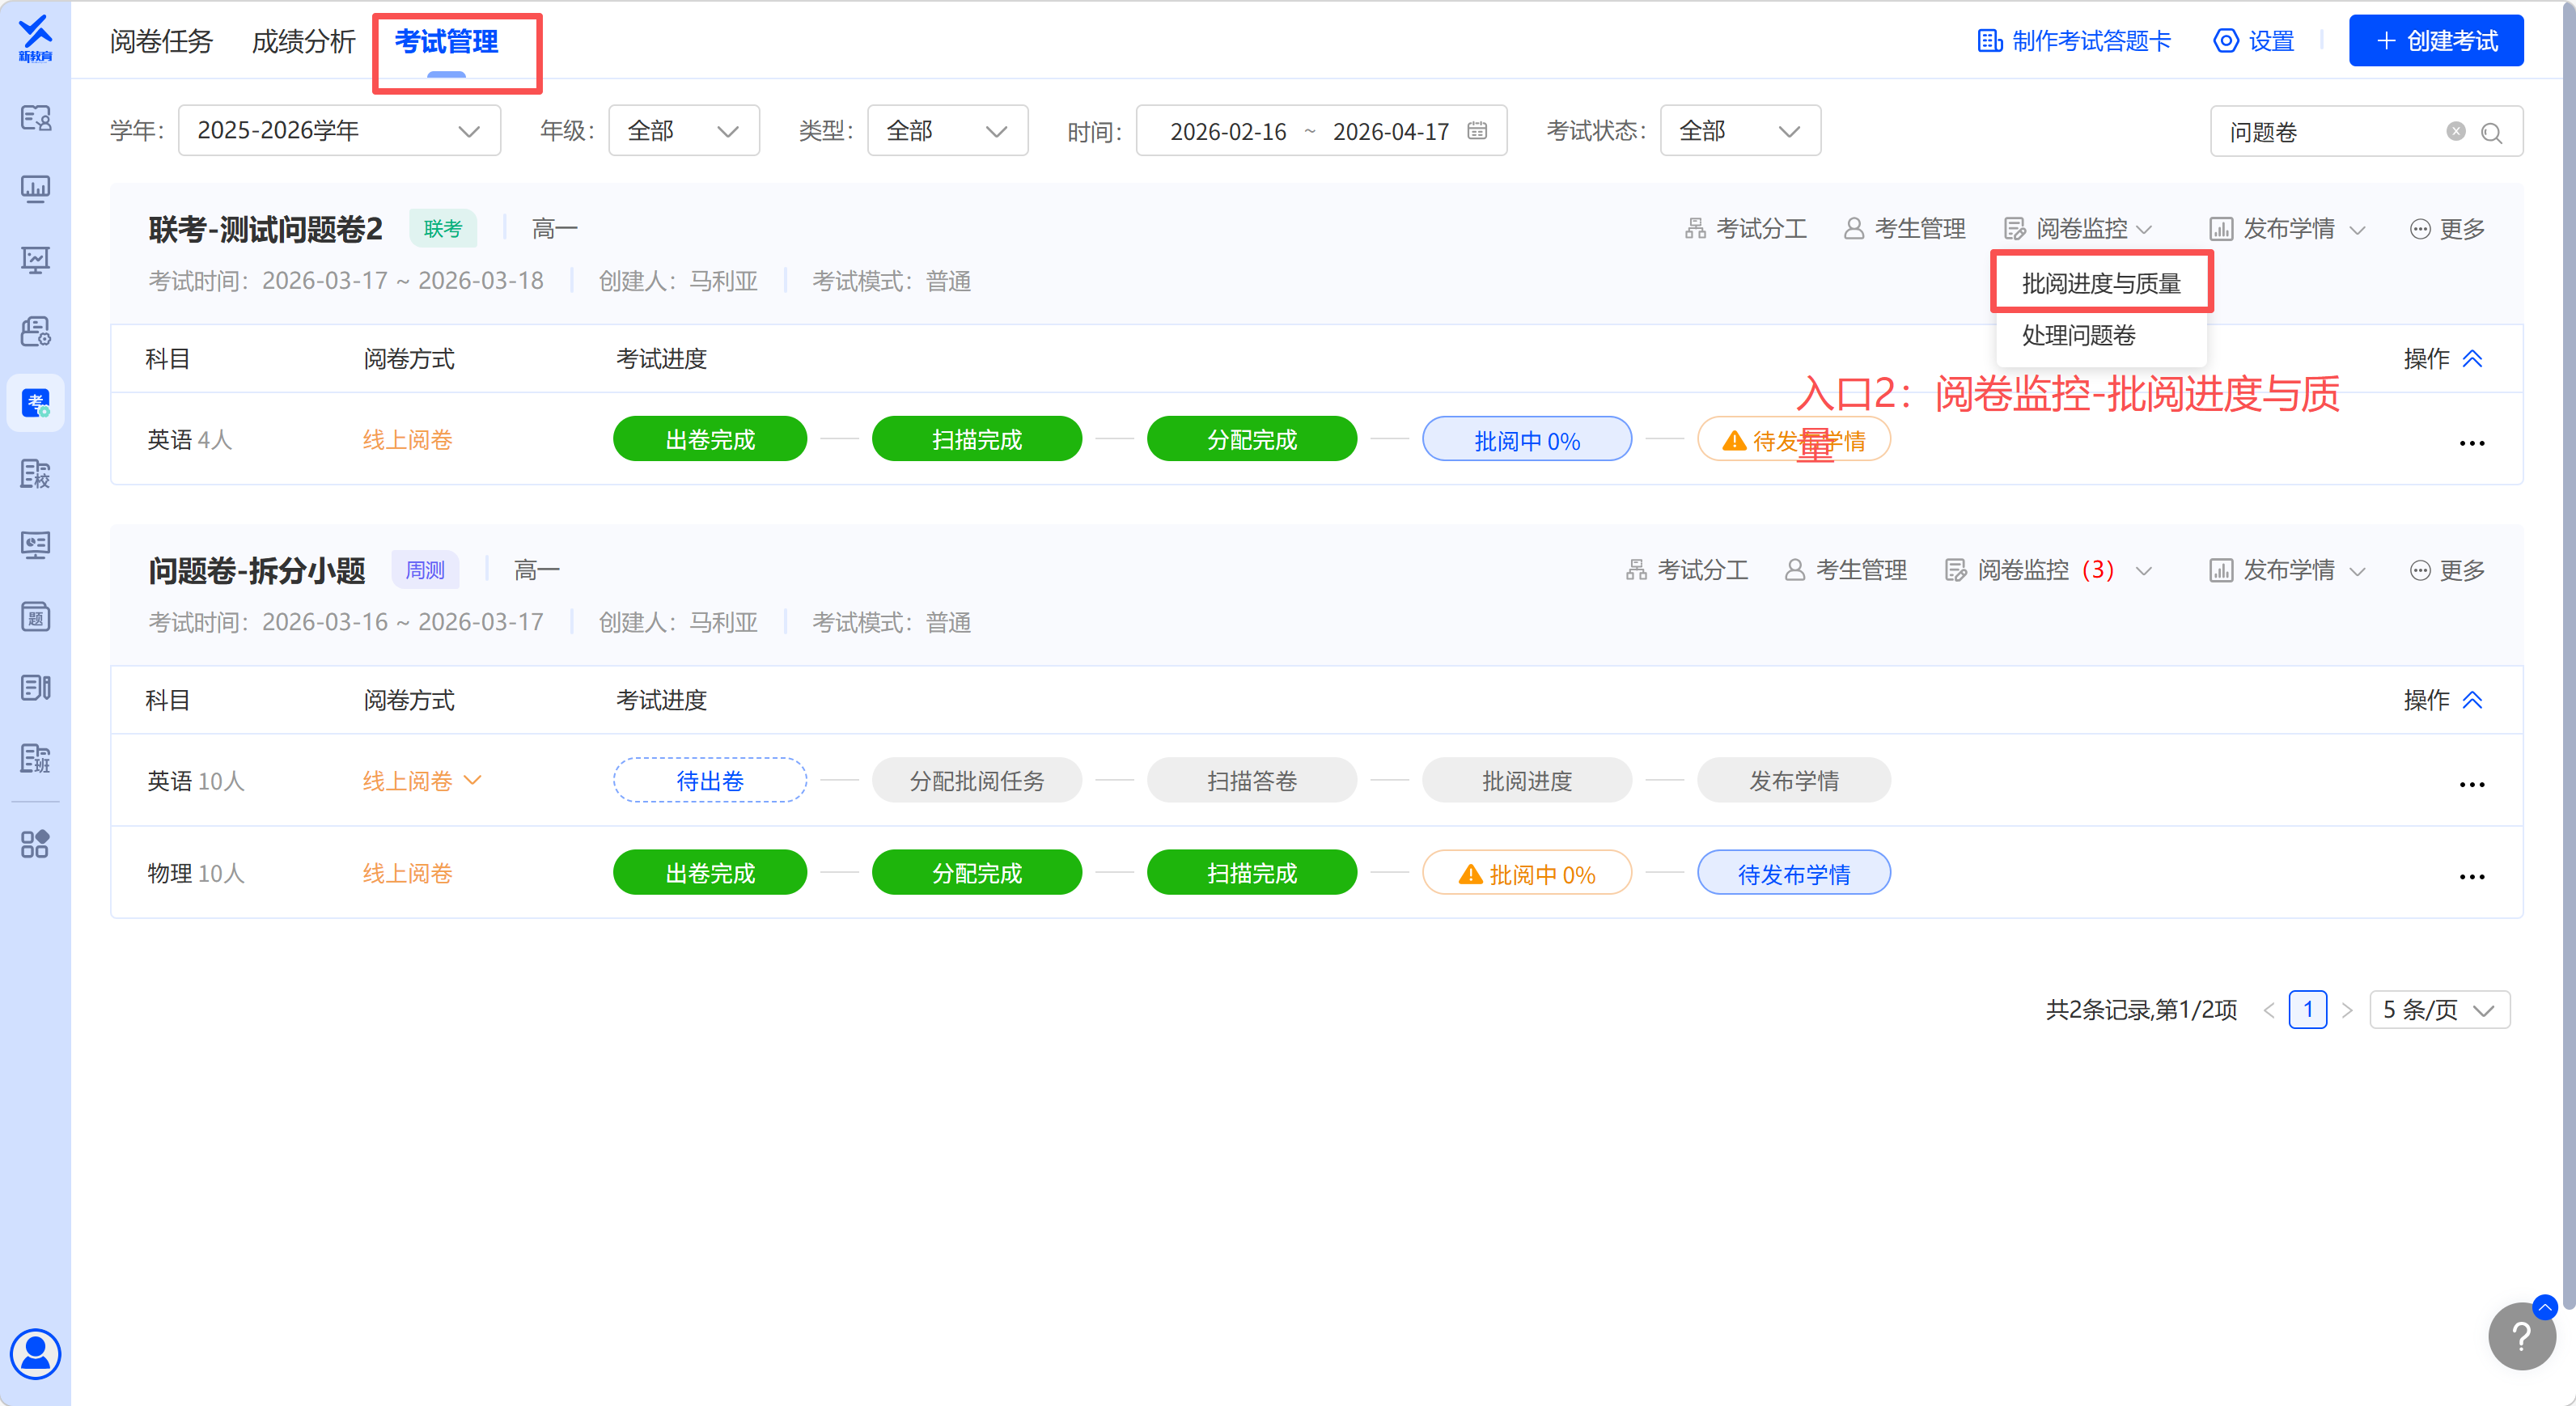Click the 批阅中 0% progress pill for 物理
This screenshot has width=2576, height=1406.
pyautogui.click(x=1526, y=874)
